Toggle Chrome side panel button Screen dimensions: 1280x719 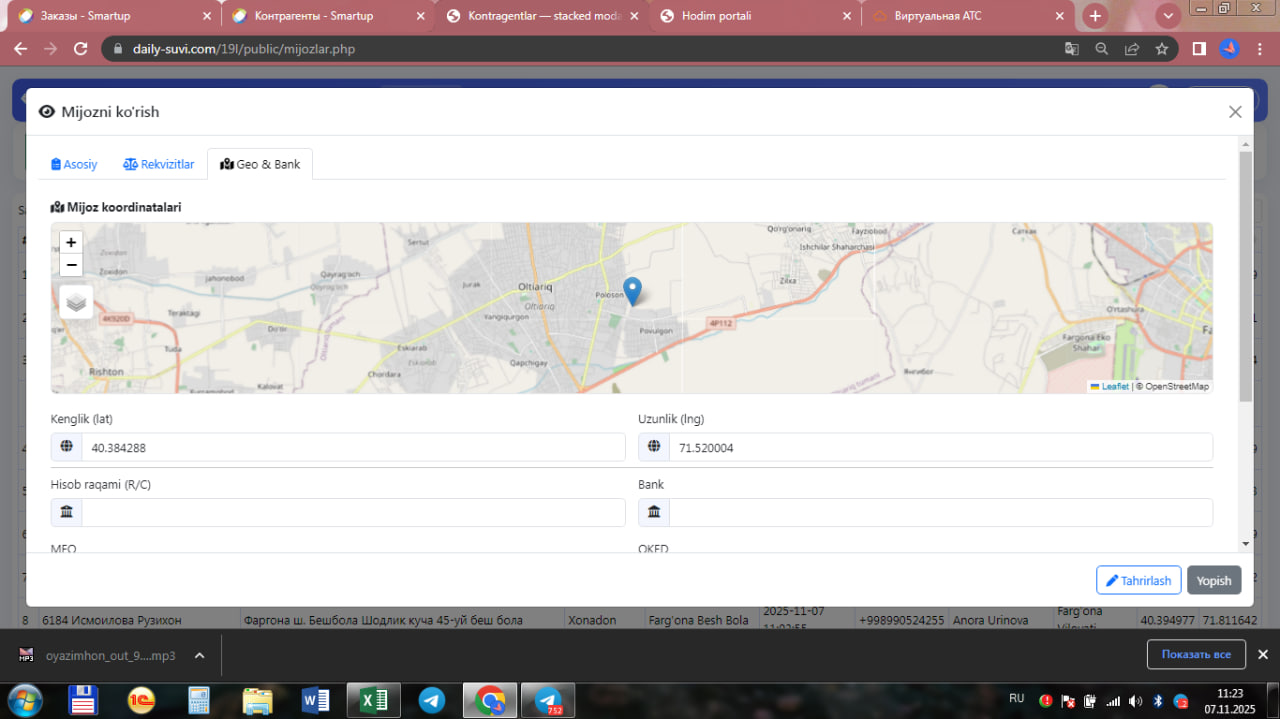point(1199,49)
